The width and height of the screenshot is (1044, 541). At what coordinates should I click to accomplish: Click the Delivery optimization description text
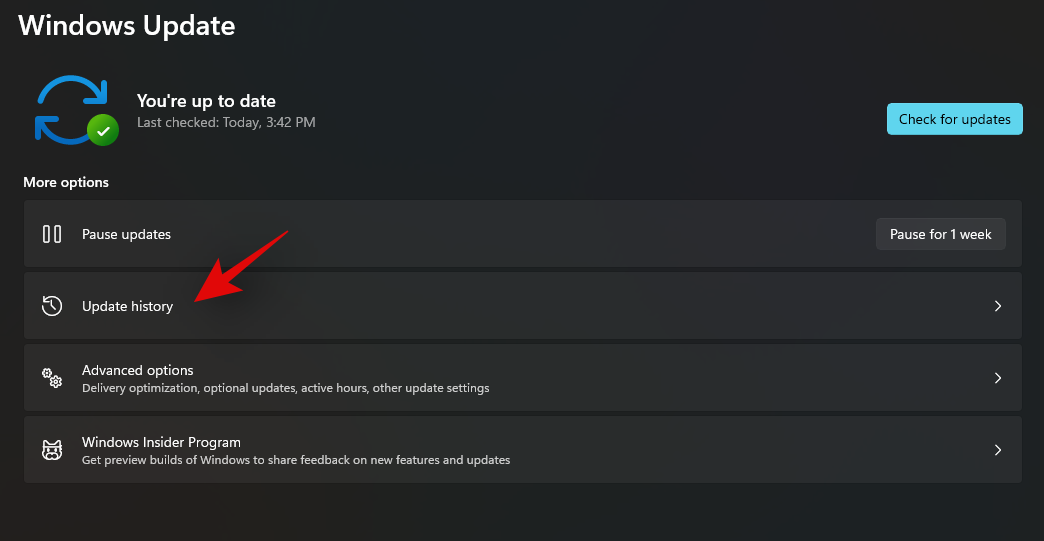[285, 388]
